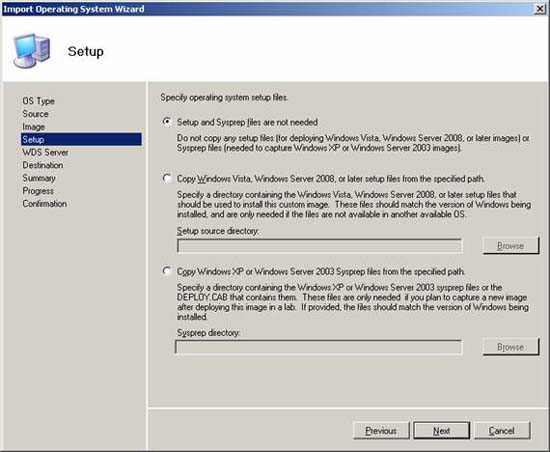This screenshot has width=550, height=452.
Task: Select 'Setup and Sysprep files are not needed'
Action: pos(167,122)
